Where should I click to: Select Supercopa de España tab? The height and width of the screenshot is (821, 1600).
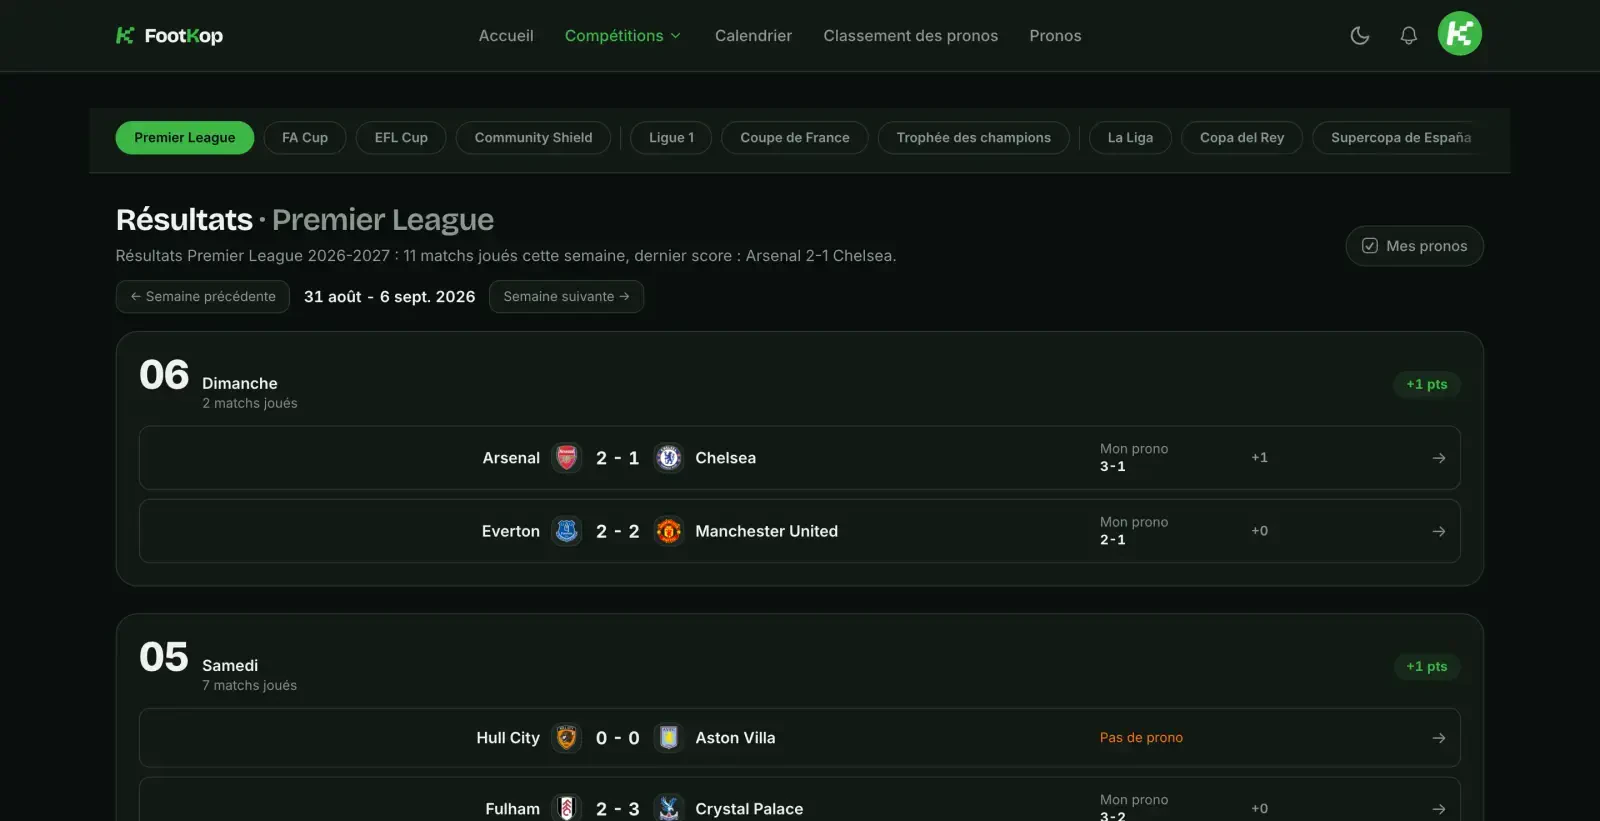[x=1401, y=138]
